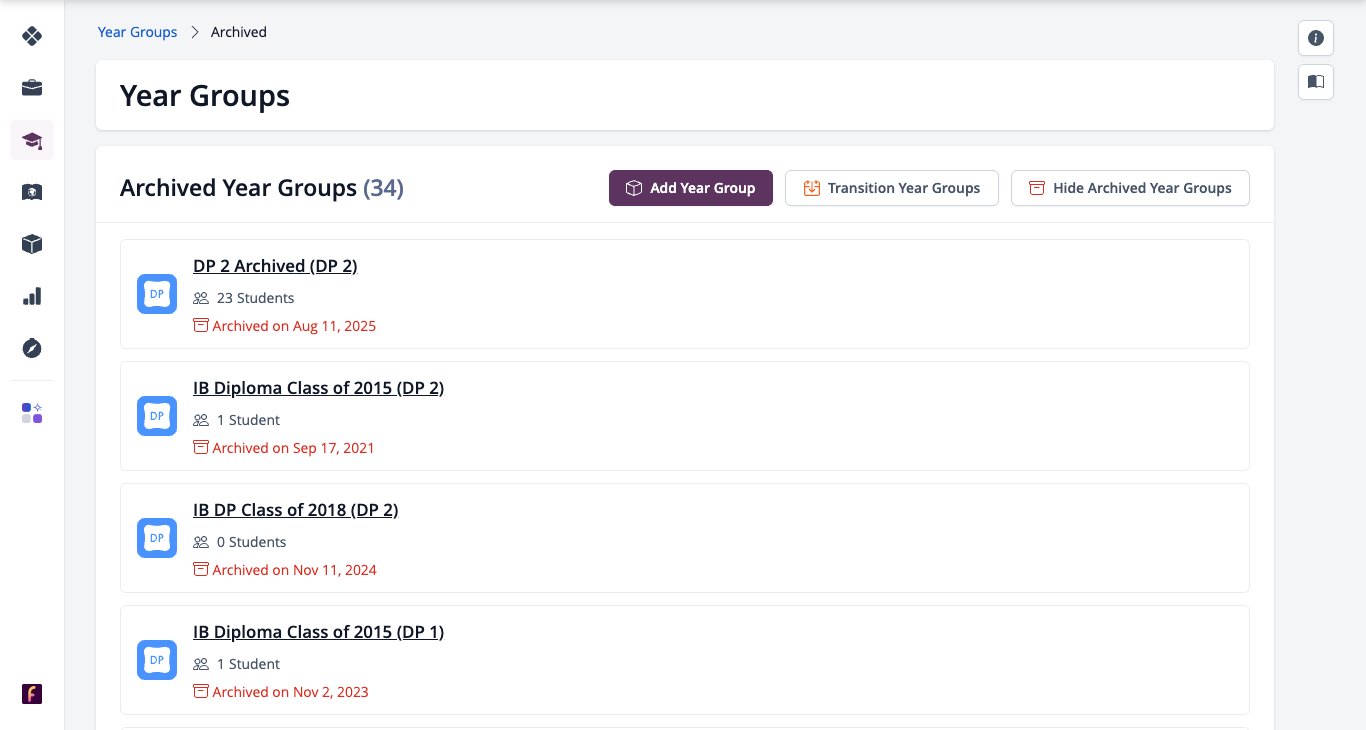Open IB Diploma Class of 2015 (DP 2)
This screenshot has width=1366, height=730.
point(318,388)
